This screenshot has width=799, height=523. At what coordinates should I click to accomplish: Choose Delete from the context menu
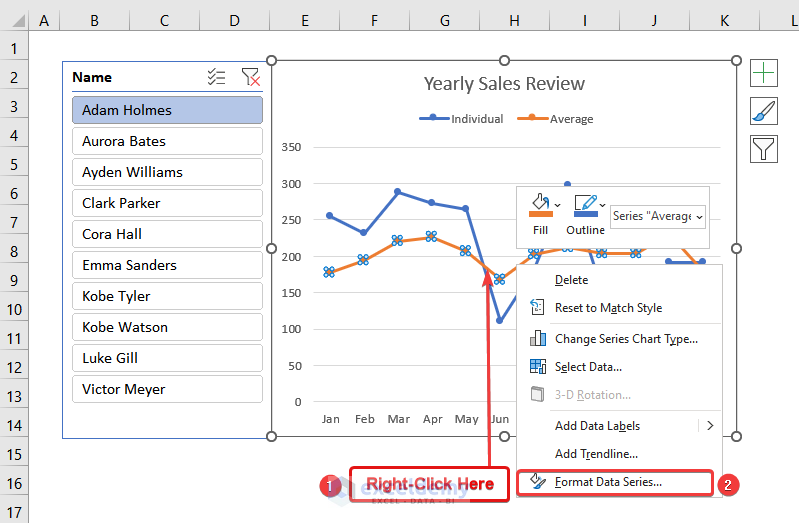point(620,280)
